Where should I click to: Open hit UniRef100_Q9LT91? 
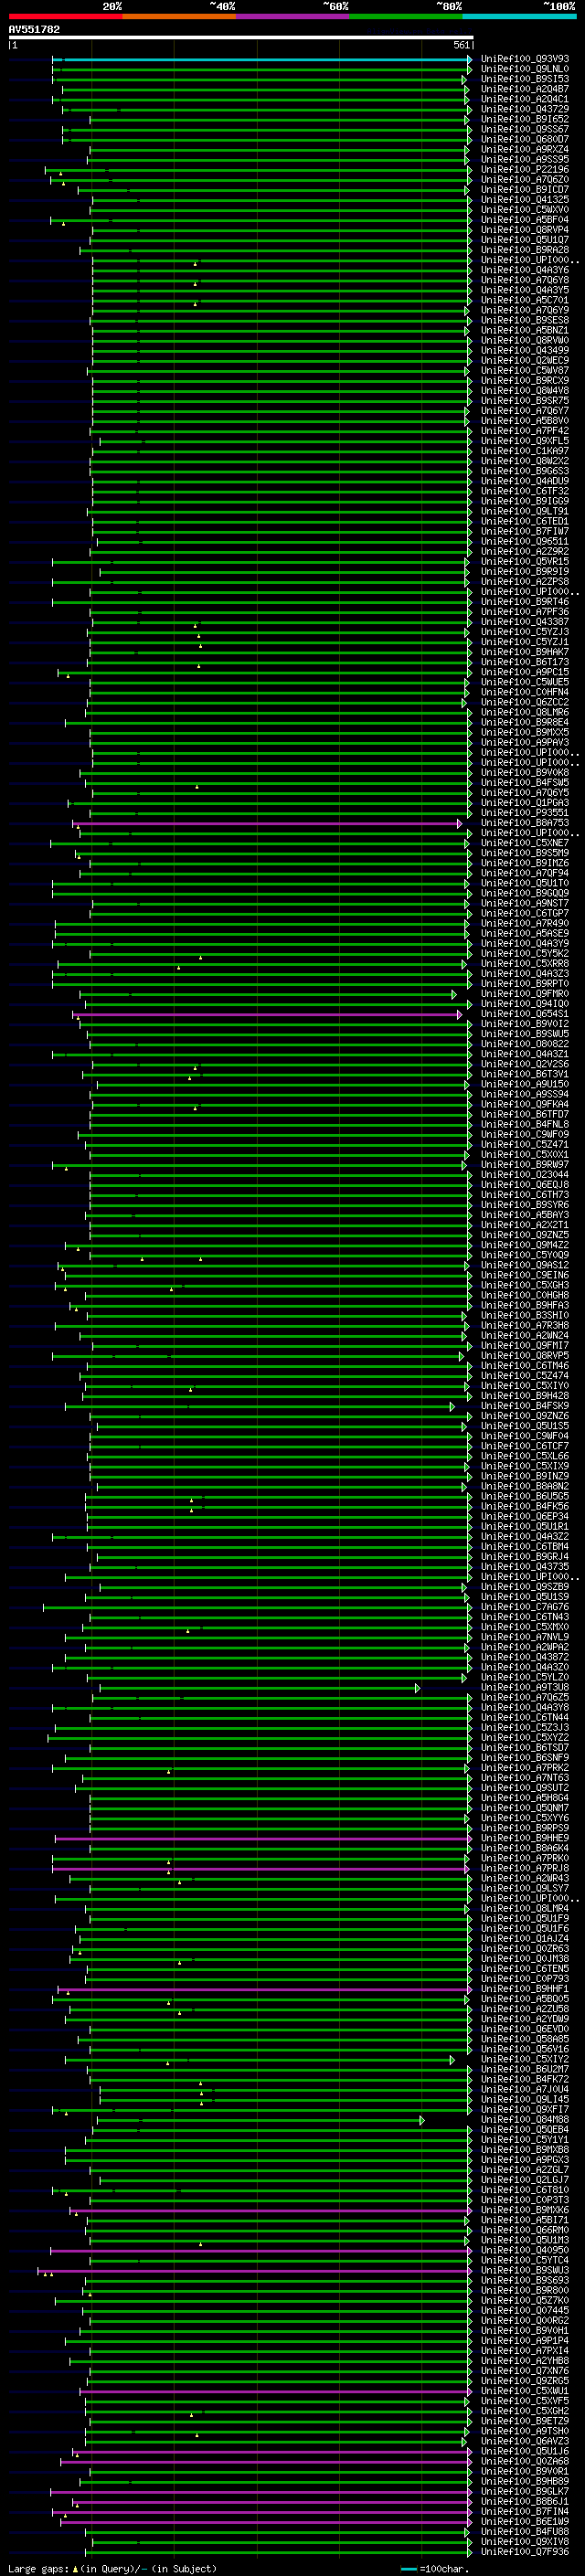525,511
